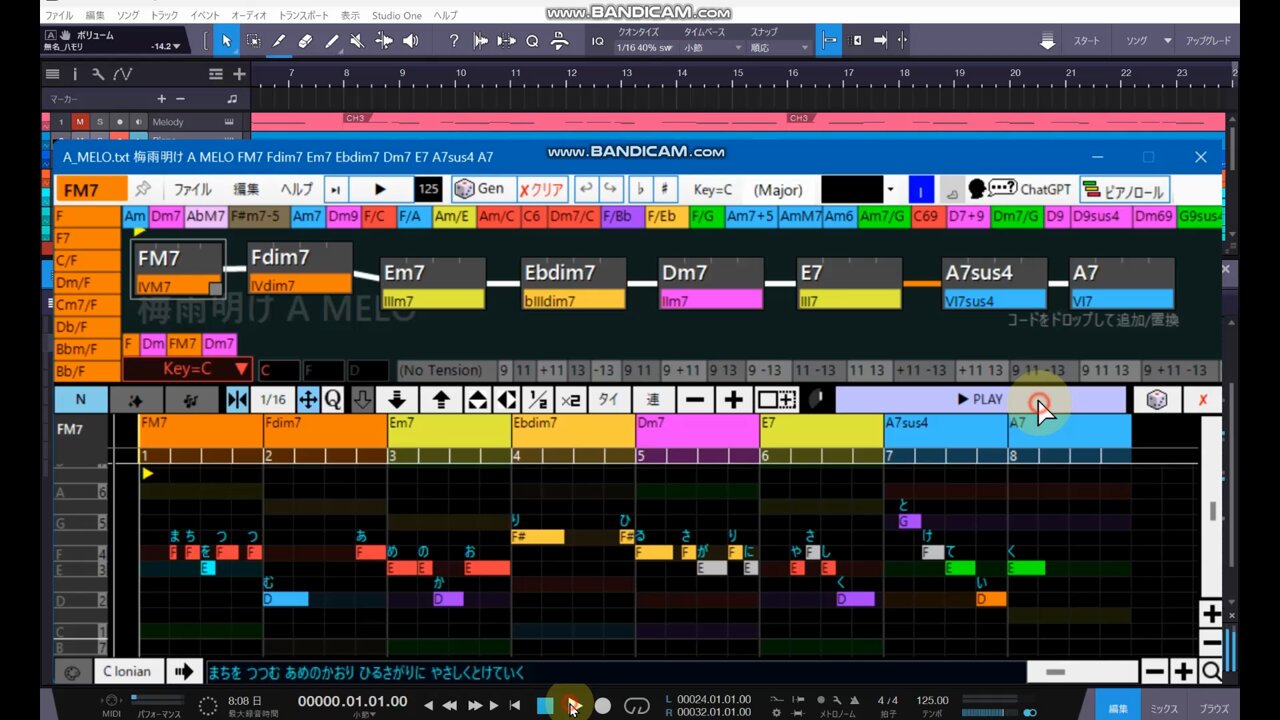Toggle the loop button in Studio One transport
The width and height of the screenshot is (1280, 720).
(637, 706)
